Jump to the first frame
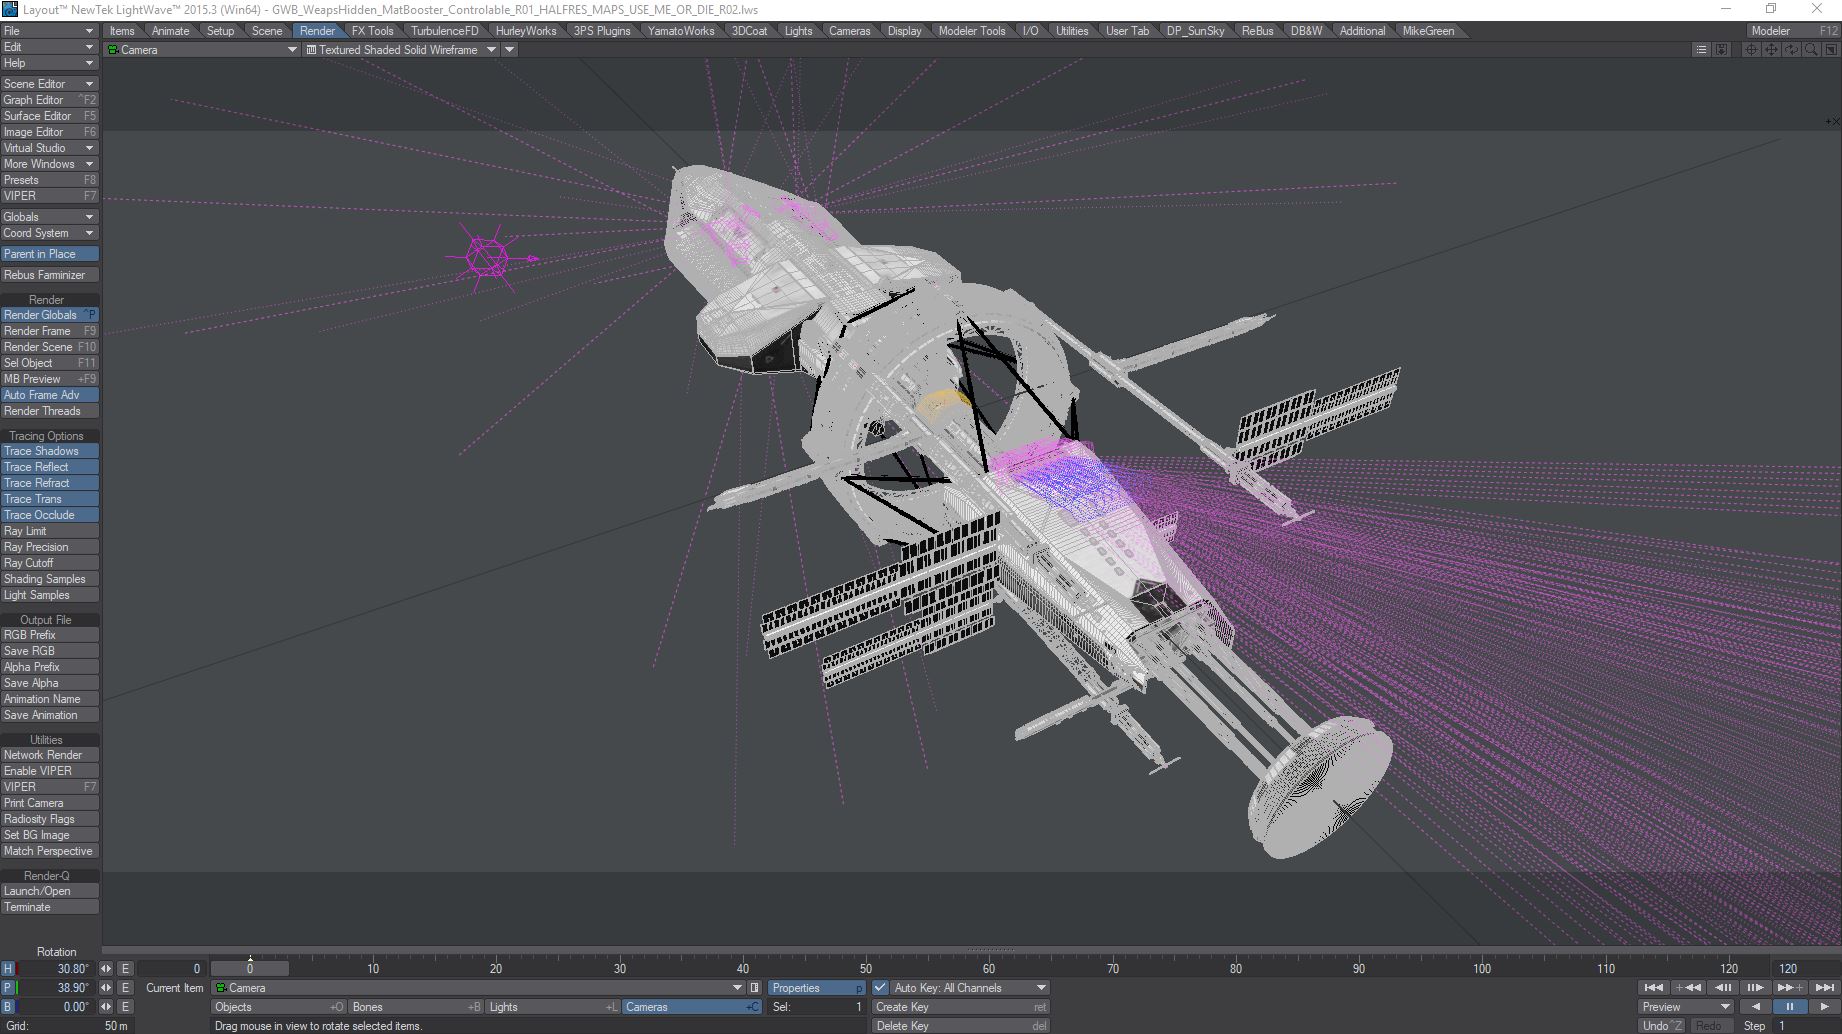The height and width of the screenshot is (1034, 1842). (x=1653, y=988)
